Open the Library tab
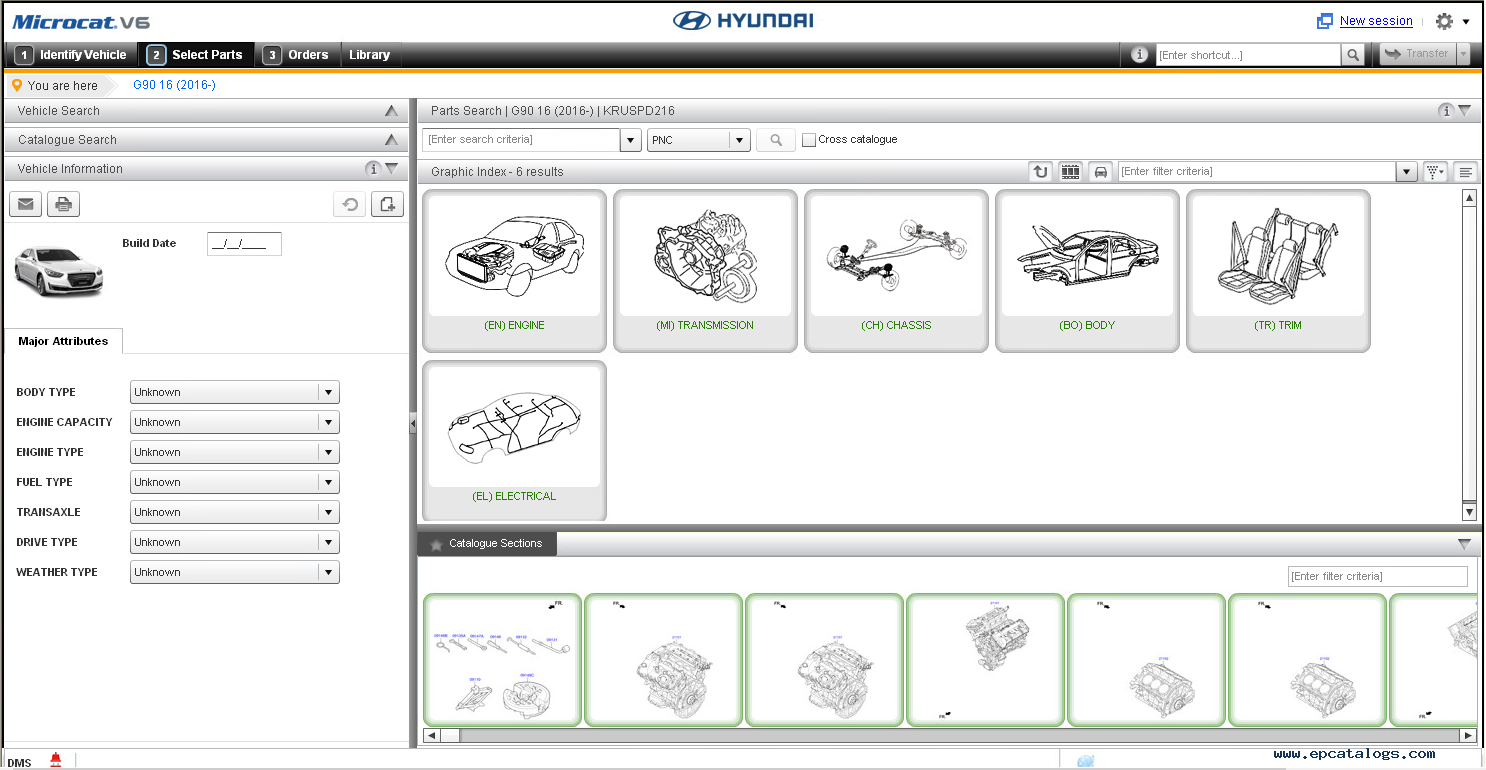This screenshot has height=770, width=1486. 369,55
